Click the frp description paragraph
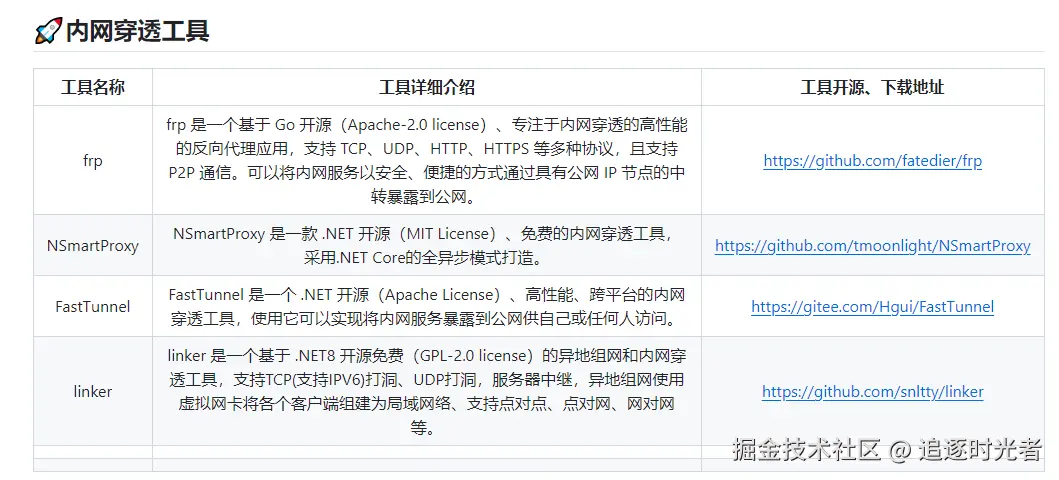Image resolution: width=1059 pixels, height=480 pixels. 427,161
